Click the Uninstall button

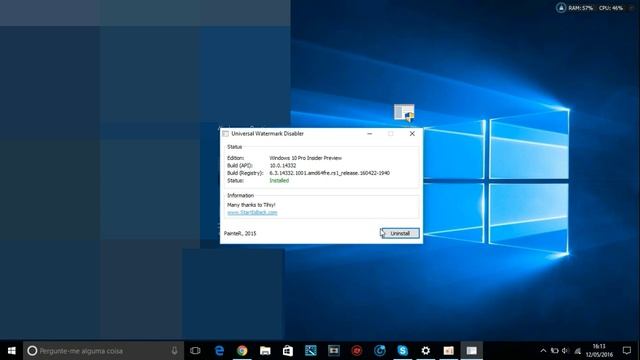[400, 233]
